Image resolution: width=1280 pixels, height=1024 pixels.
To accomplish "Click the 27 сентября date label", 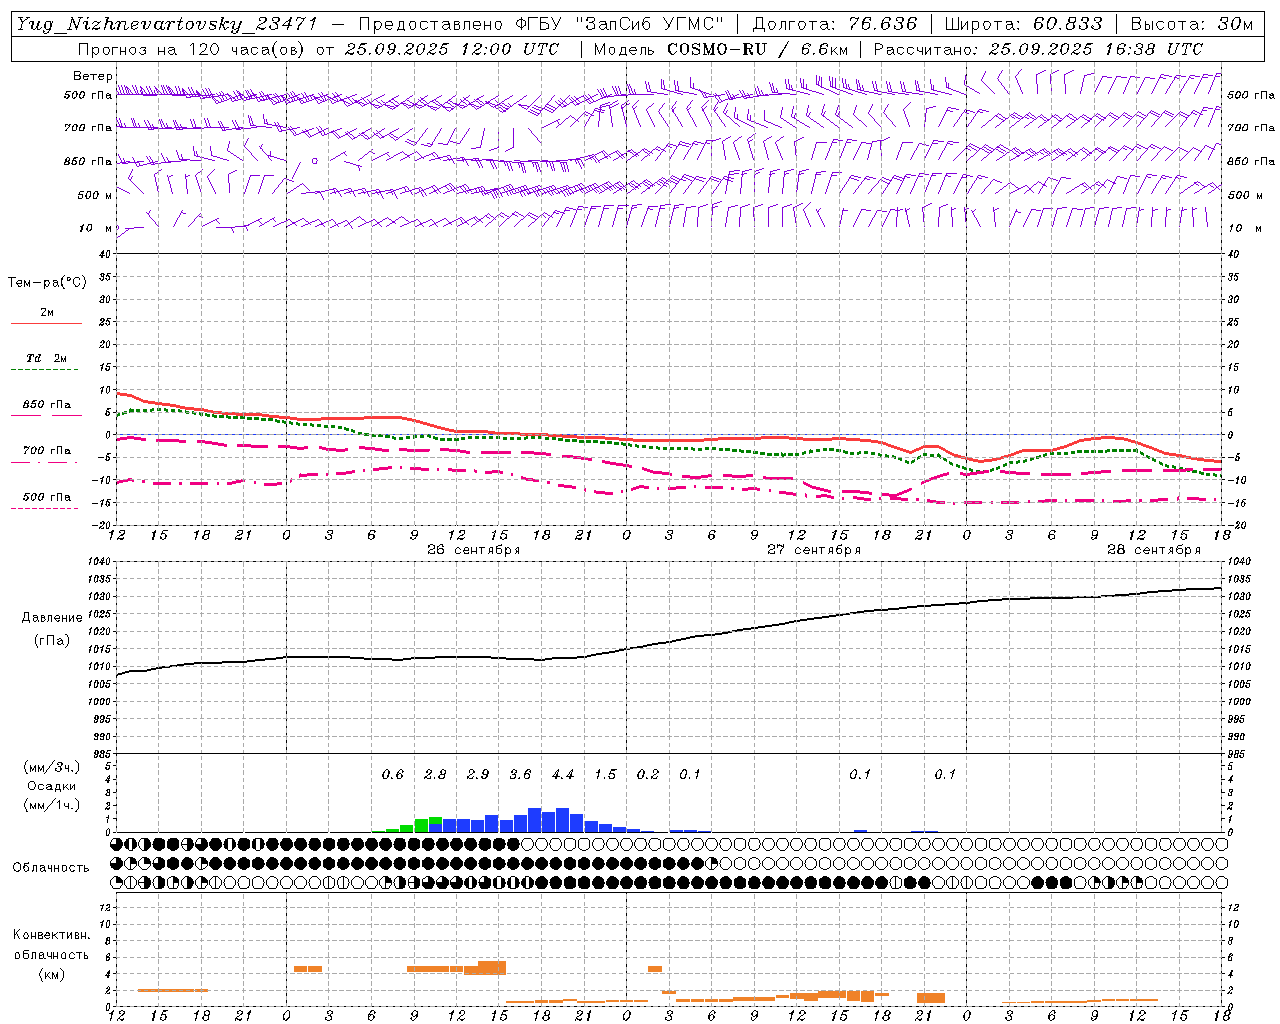I will tap(814, 550).
